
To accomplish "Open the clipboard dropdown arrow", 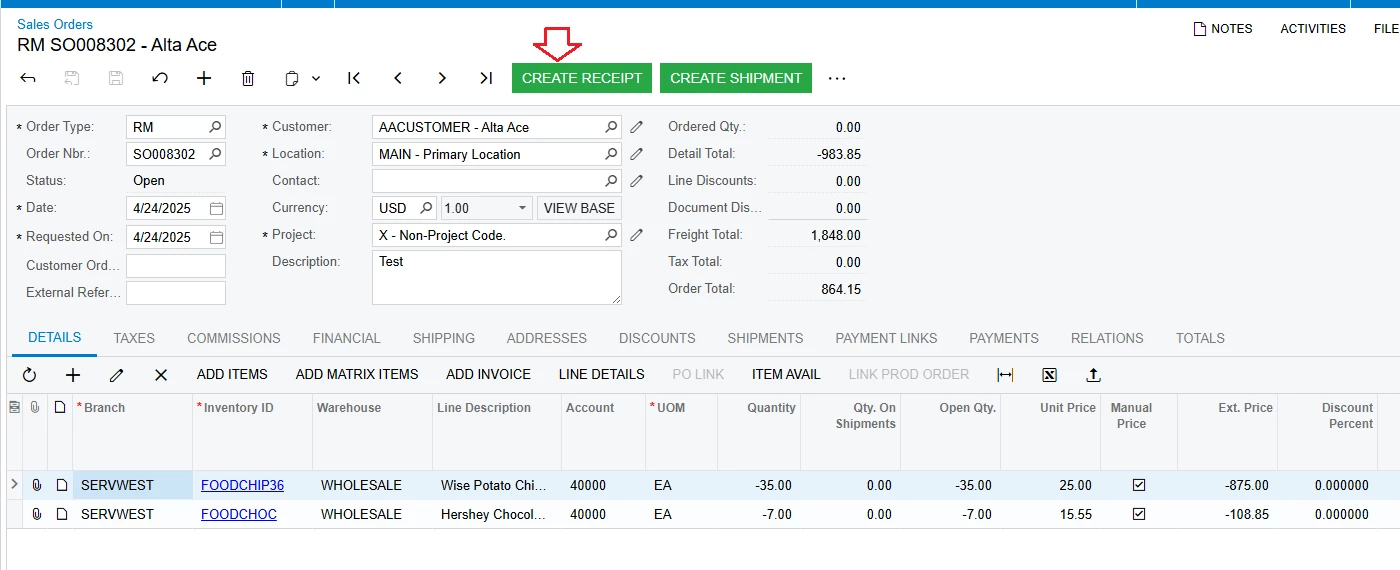I will coord(316,78).
